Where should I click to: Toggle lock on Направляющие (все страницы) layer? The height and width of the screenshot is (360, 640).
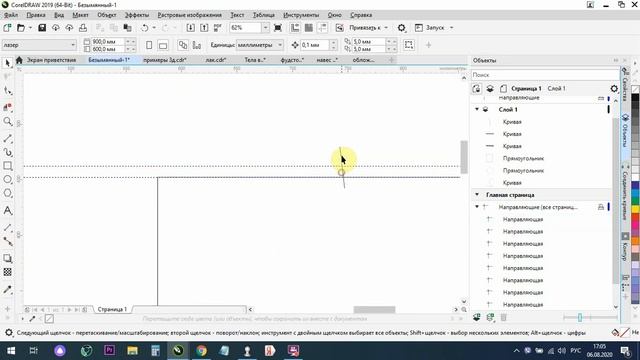tap(601, 207)
